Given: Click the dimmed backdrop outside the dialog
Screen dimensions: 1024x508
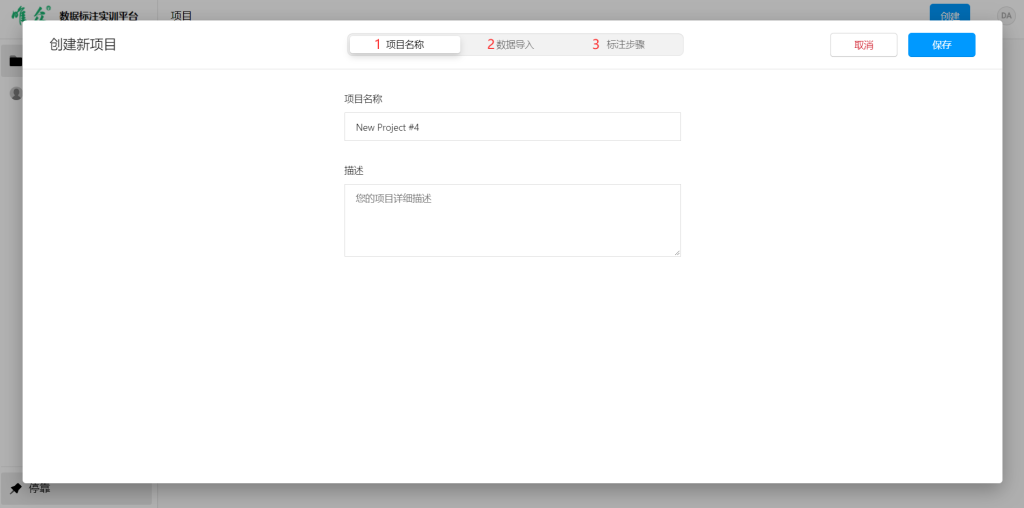Looking at the screenshot, I should 600,497.
